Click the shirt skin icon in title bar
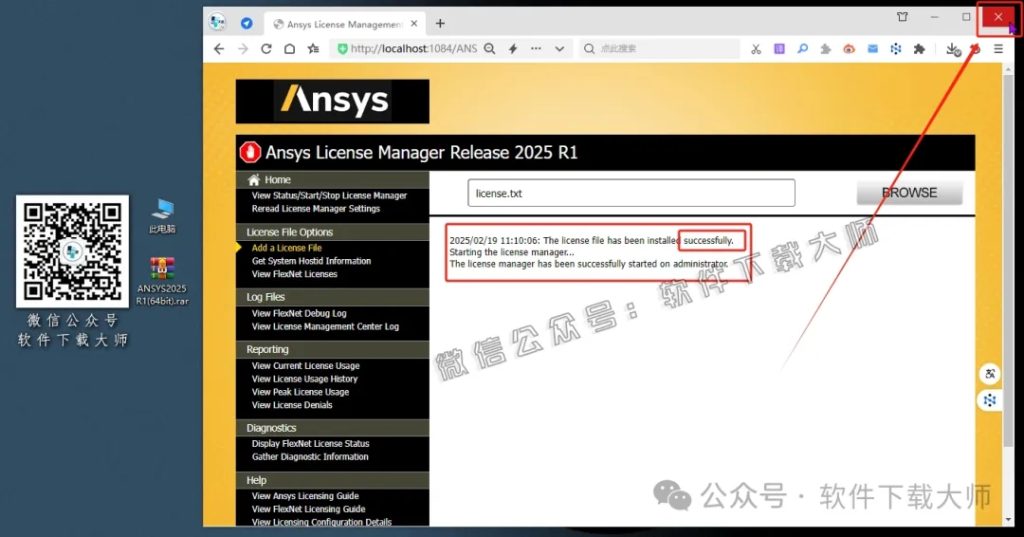Viewport: 1024px width, 537px height. 903,17
